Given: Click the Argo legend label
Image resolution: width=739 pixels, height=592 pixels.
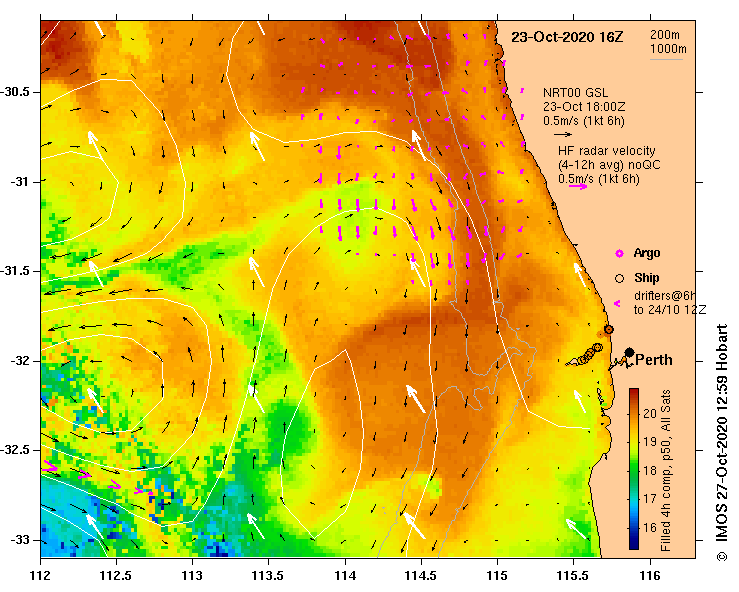Looking at the screenshot, I should [647, 253].
